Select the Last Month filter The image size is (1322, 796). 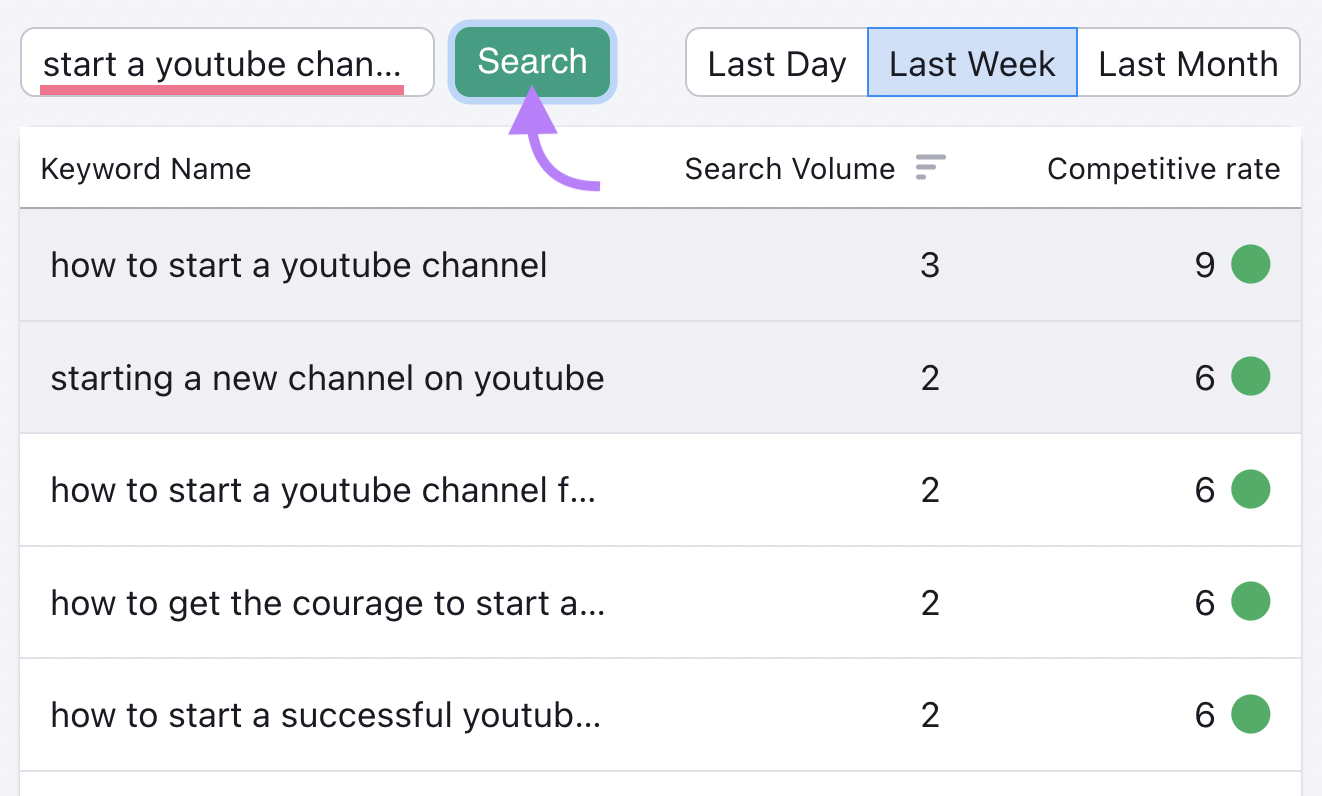click(x=1188, y=63)
